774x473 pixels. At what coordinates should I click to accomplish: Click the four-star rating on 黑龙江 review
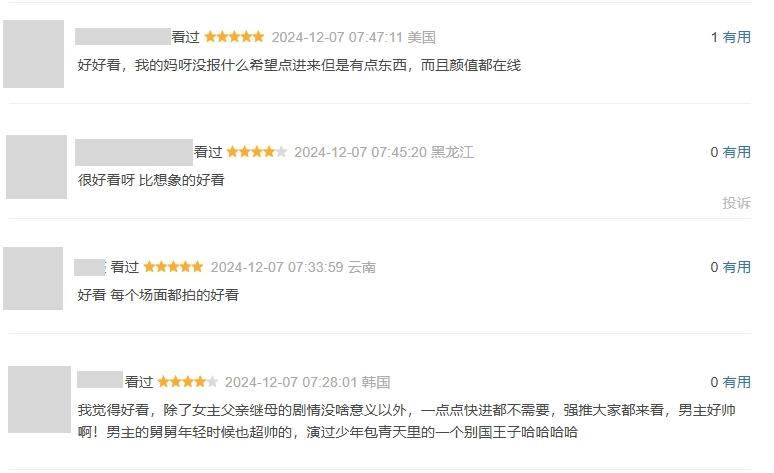pyautogui.click(x=257, y=152)
